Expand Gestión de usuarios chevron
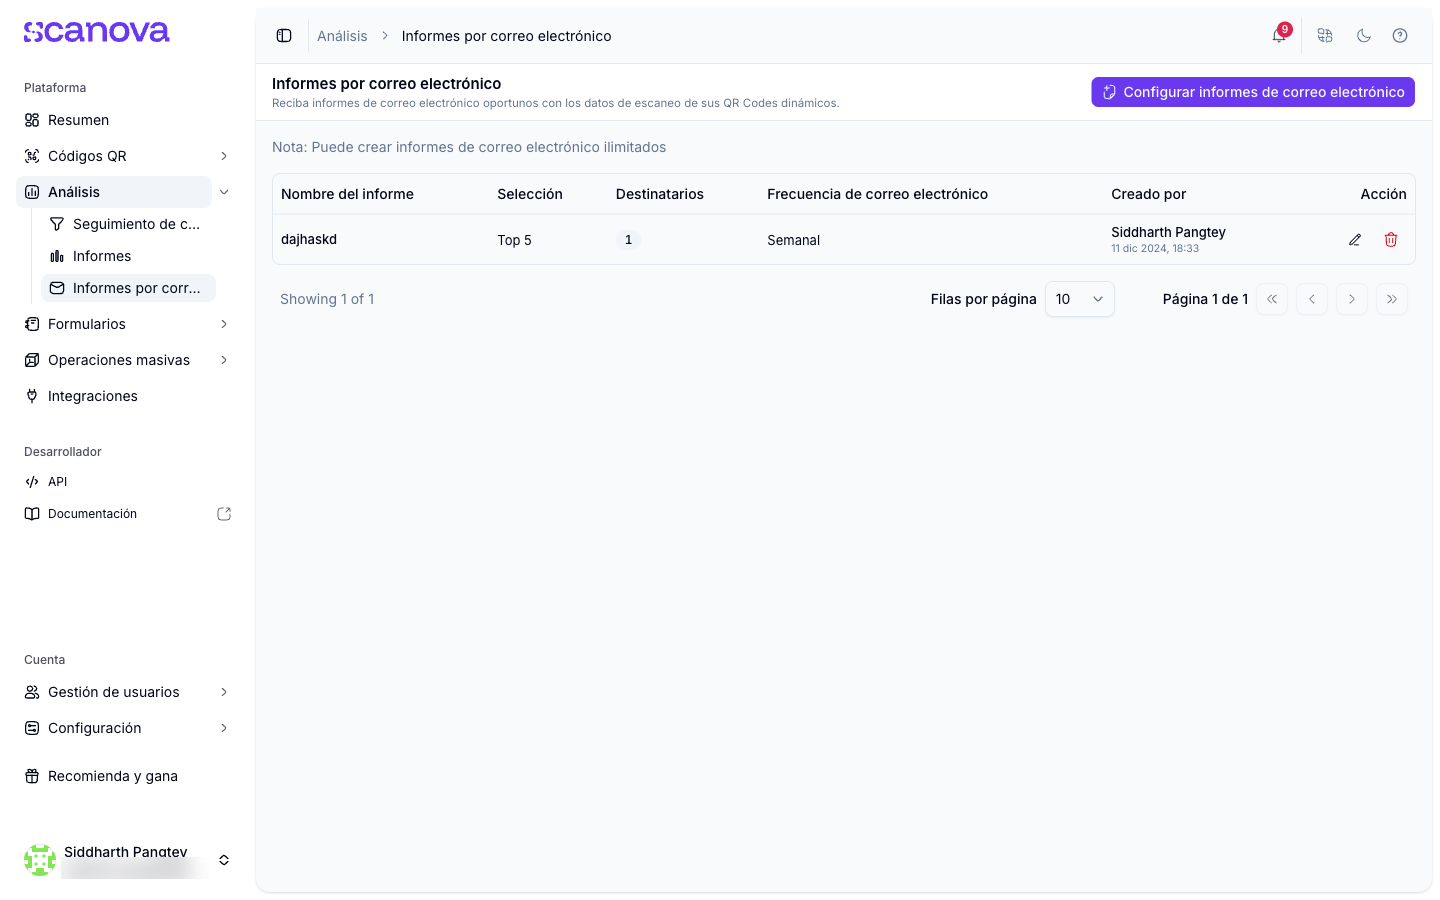The width and height of the screenshot is (1440, 900). pyautogui.click(x=224, y=692)
